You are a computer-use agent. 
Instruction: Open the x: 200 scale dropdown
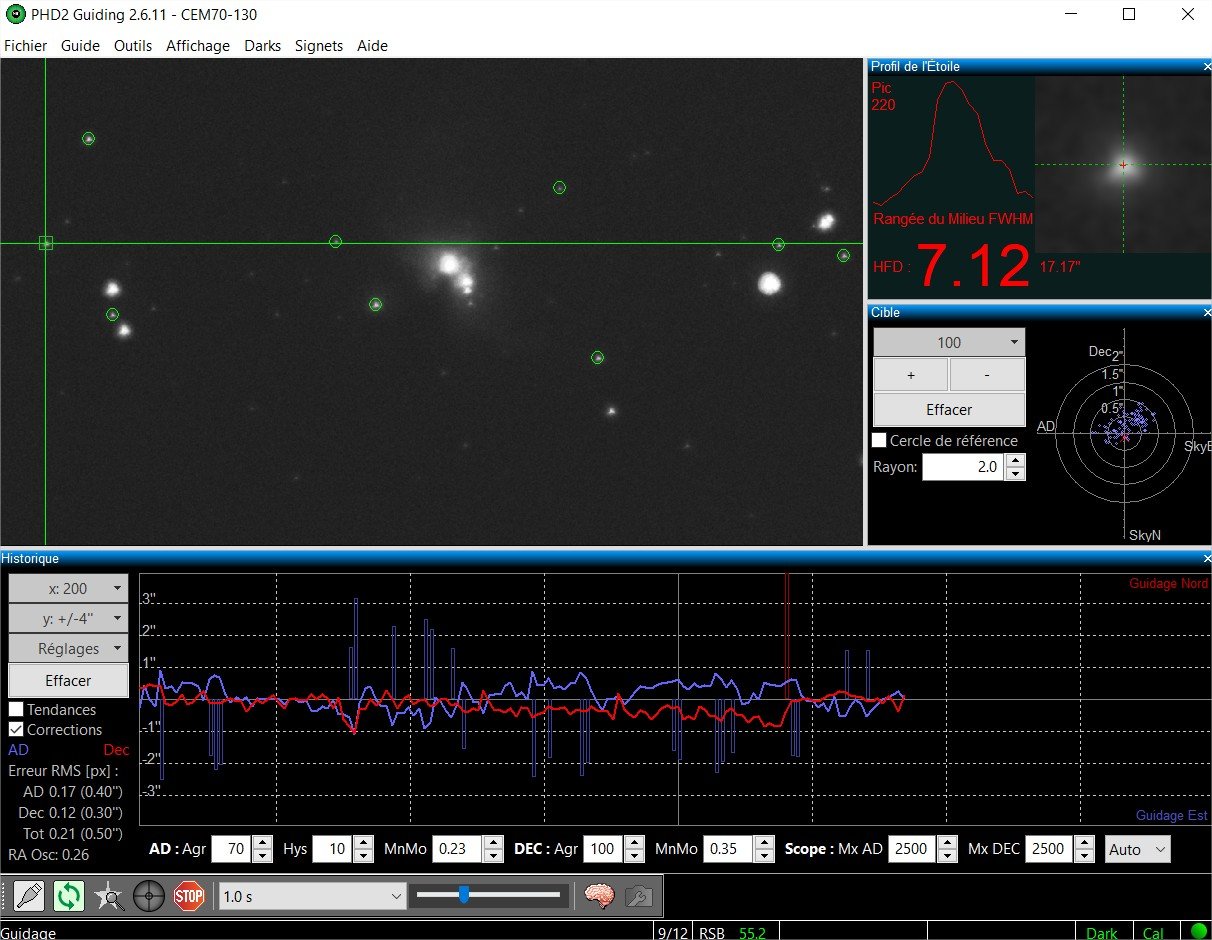click(67, 588)
